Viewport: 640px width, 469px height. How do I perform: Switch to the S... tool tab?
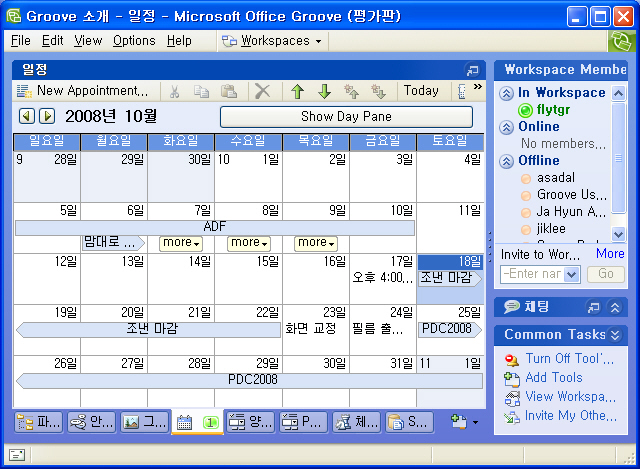pos(409,422)
